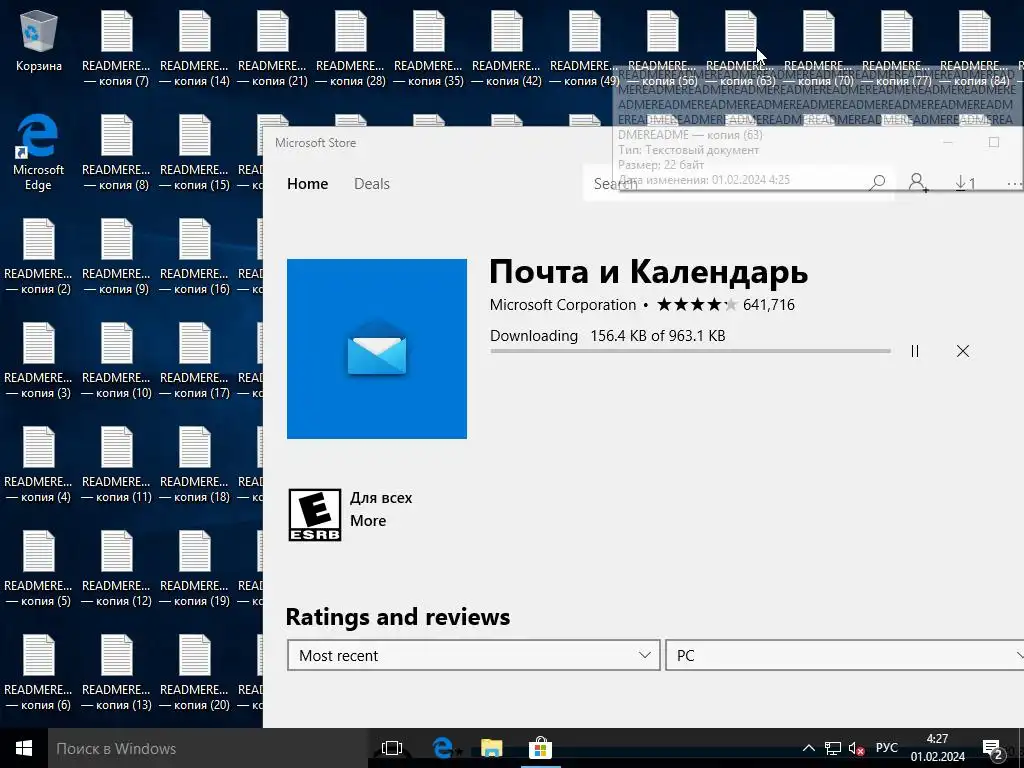This screenshot has height=768, width=1024.
Task: Open the Корзина recycle bin icon
Action: tap(39, 40)
